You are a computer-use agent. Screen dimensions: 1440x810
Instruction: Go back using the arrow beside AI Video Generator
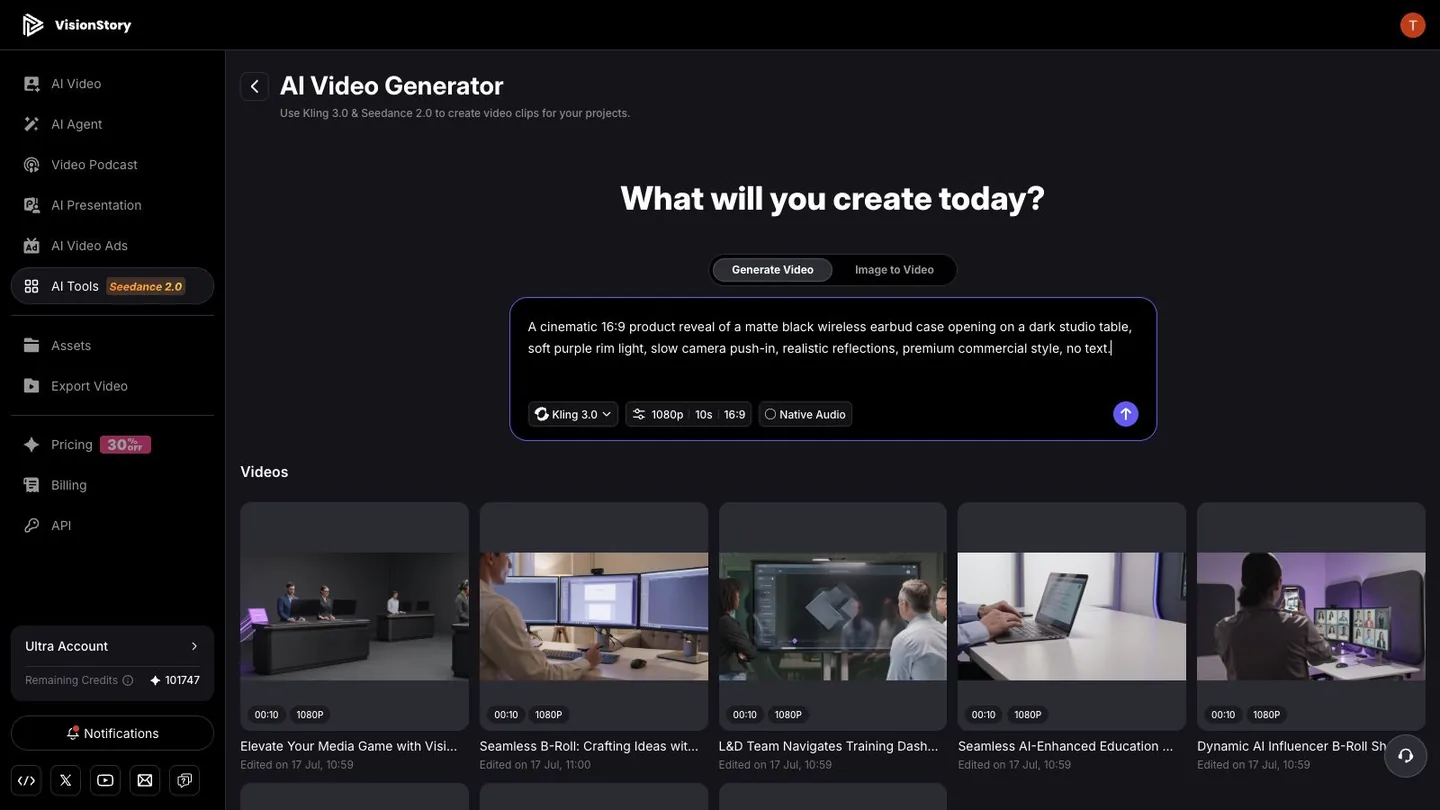click(x=254, y=87)
